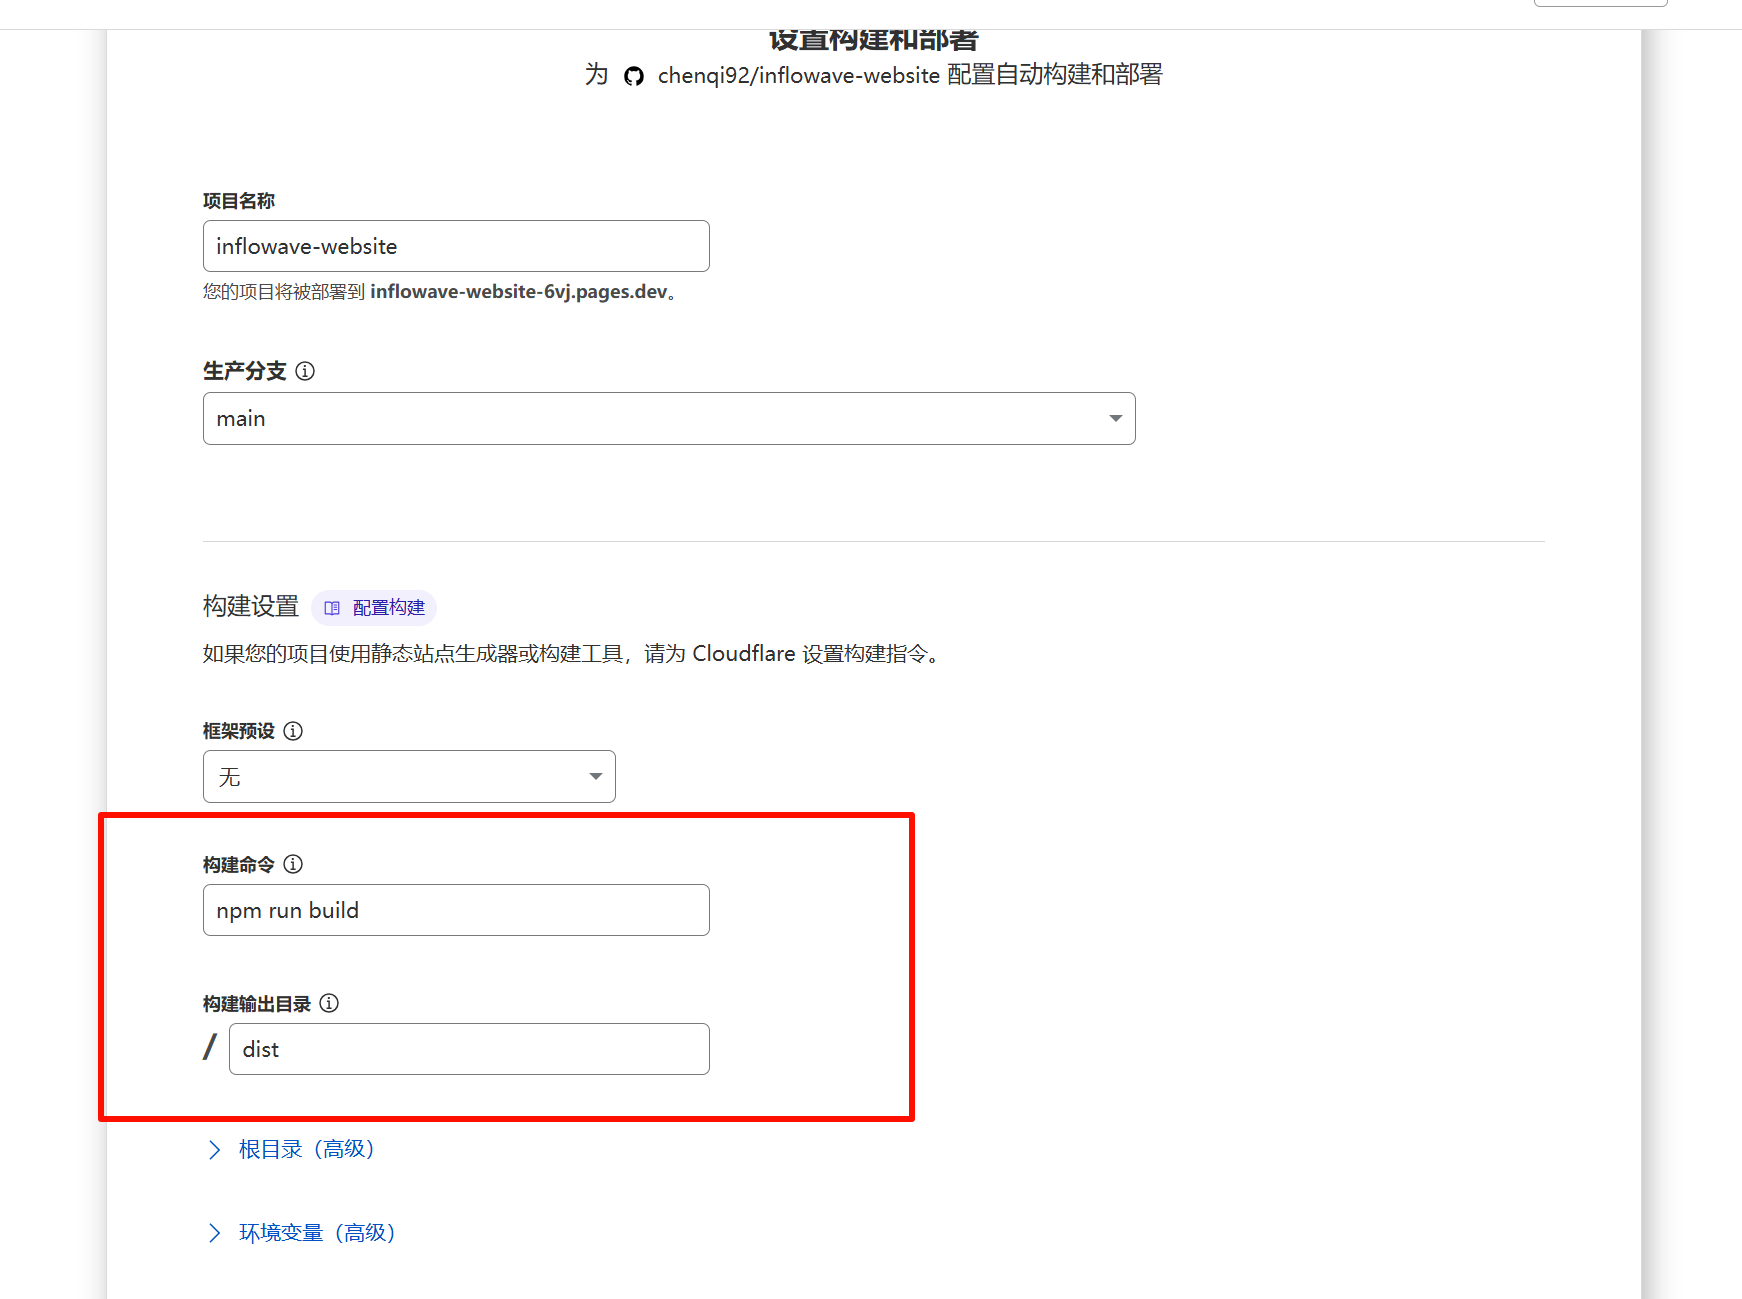The height and width of the screenshot is (1299, 1742).
Task: Click into the 构建命令 field with npm run build
Action: 456,910
